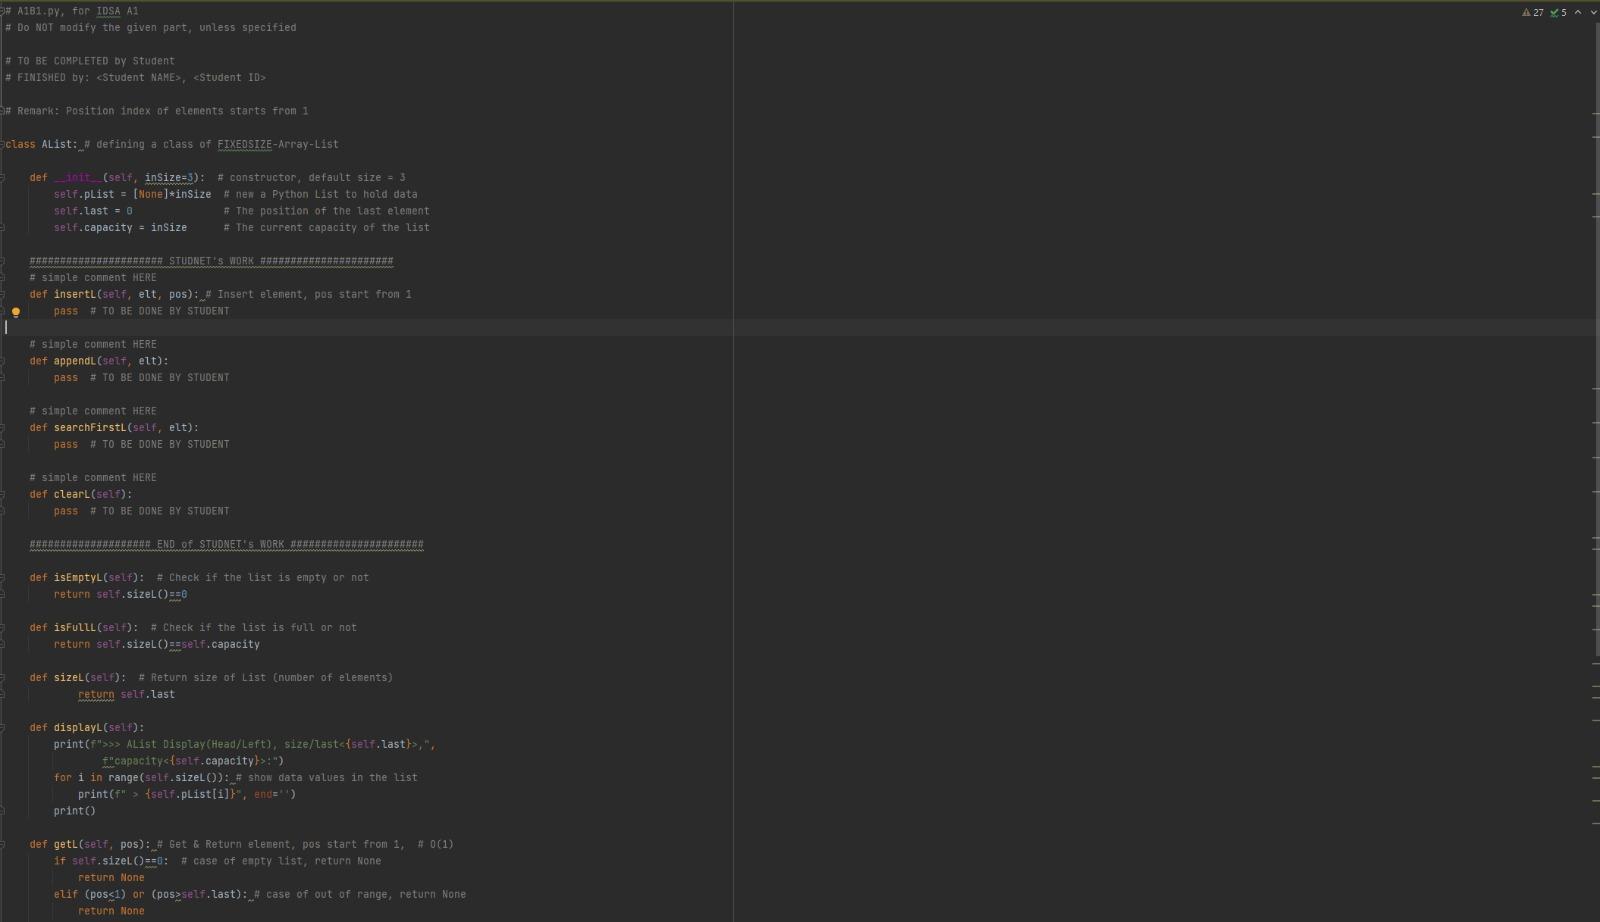Image resolution: width=1600 pixels, height=922 pixels.
Task: Click the 'self.capacity = inSize' assignment
Action: pyautogui.click(x=120, y=228)
